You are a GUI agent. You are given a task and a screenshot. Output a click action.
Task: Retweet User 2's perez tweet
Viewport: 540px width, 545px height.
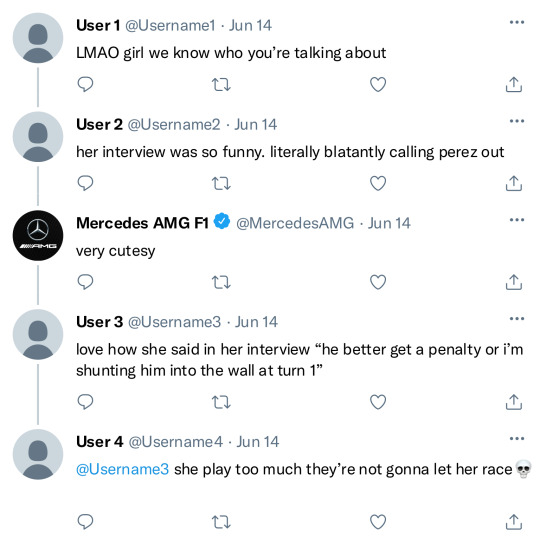pyautogui.click(x=221, y=183)
